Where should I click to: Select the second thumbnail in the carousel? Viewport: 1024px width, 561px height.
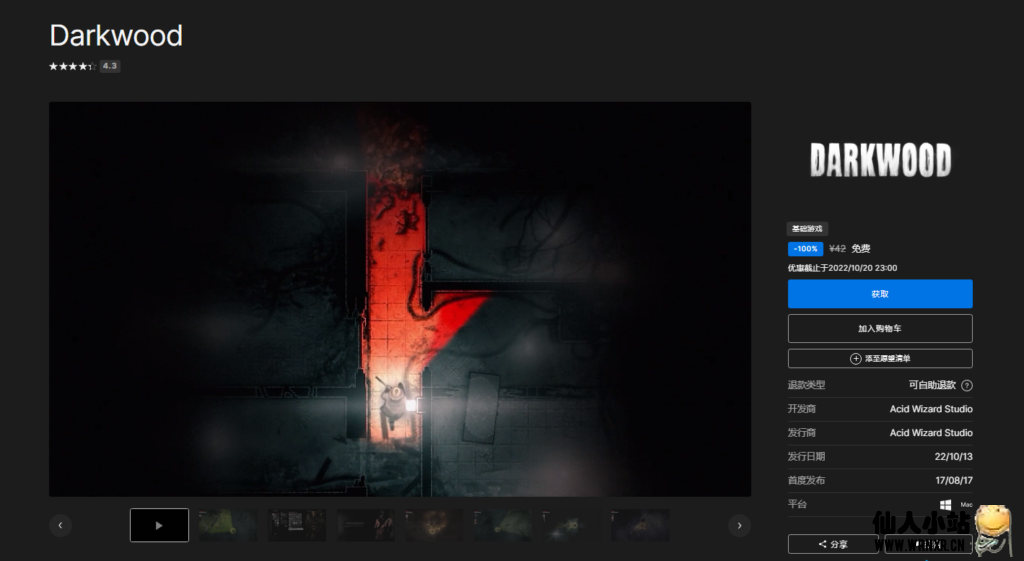[x=228, y=525]
